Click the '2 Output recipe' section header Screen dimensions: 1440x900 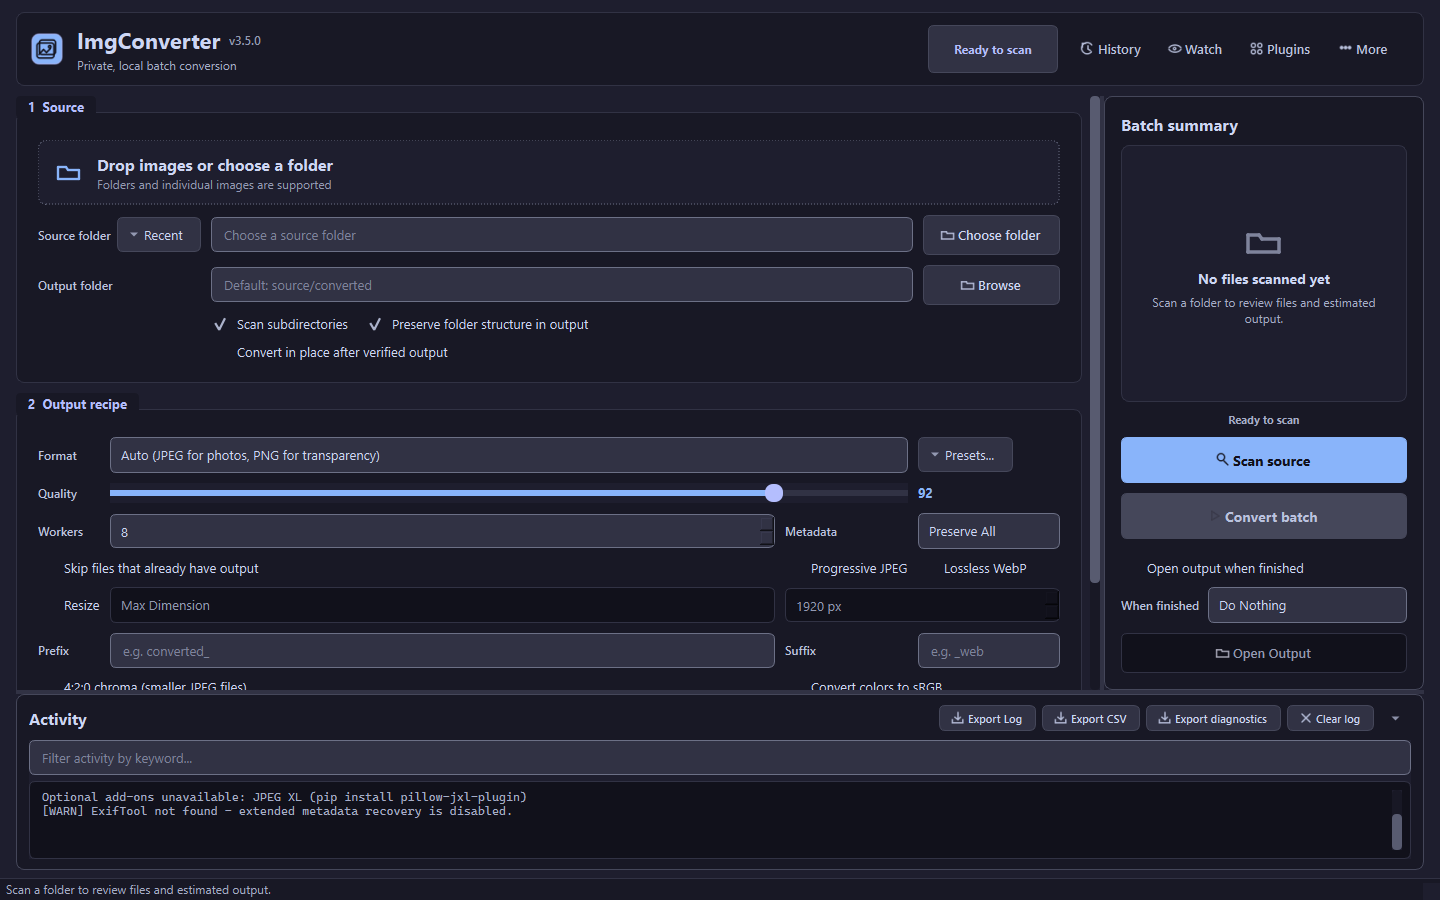(x=77, y=404)
